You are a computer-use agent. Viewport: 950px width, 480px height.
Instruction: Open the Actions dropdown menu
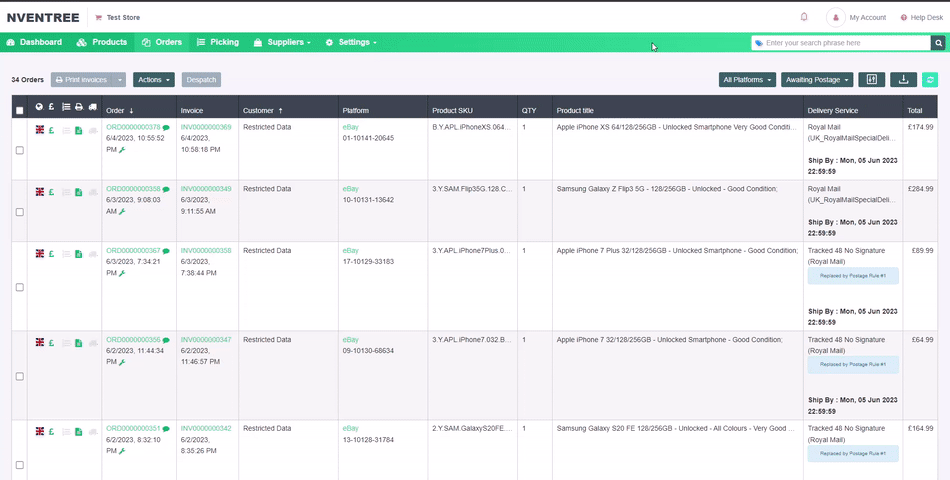pos(153,80)
